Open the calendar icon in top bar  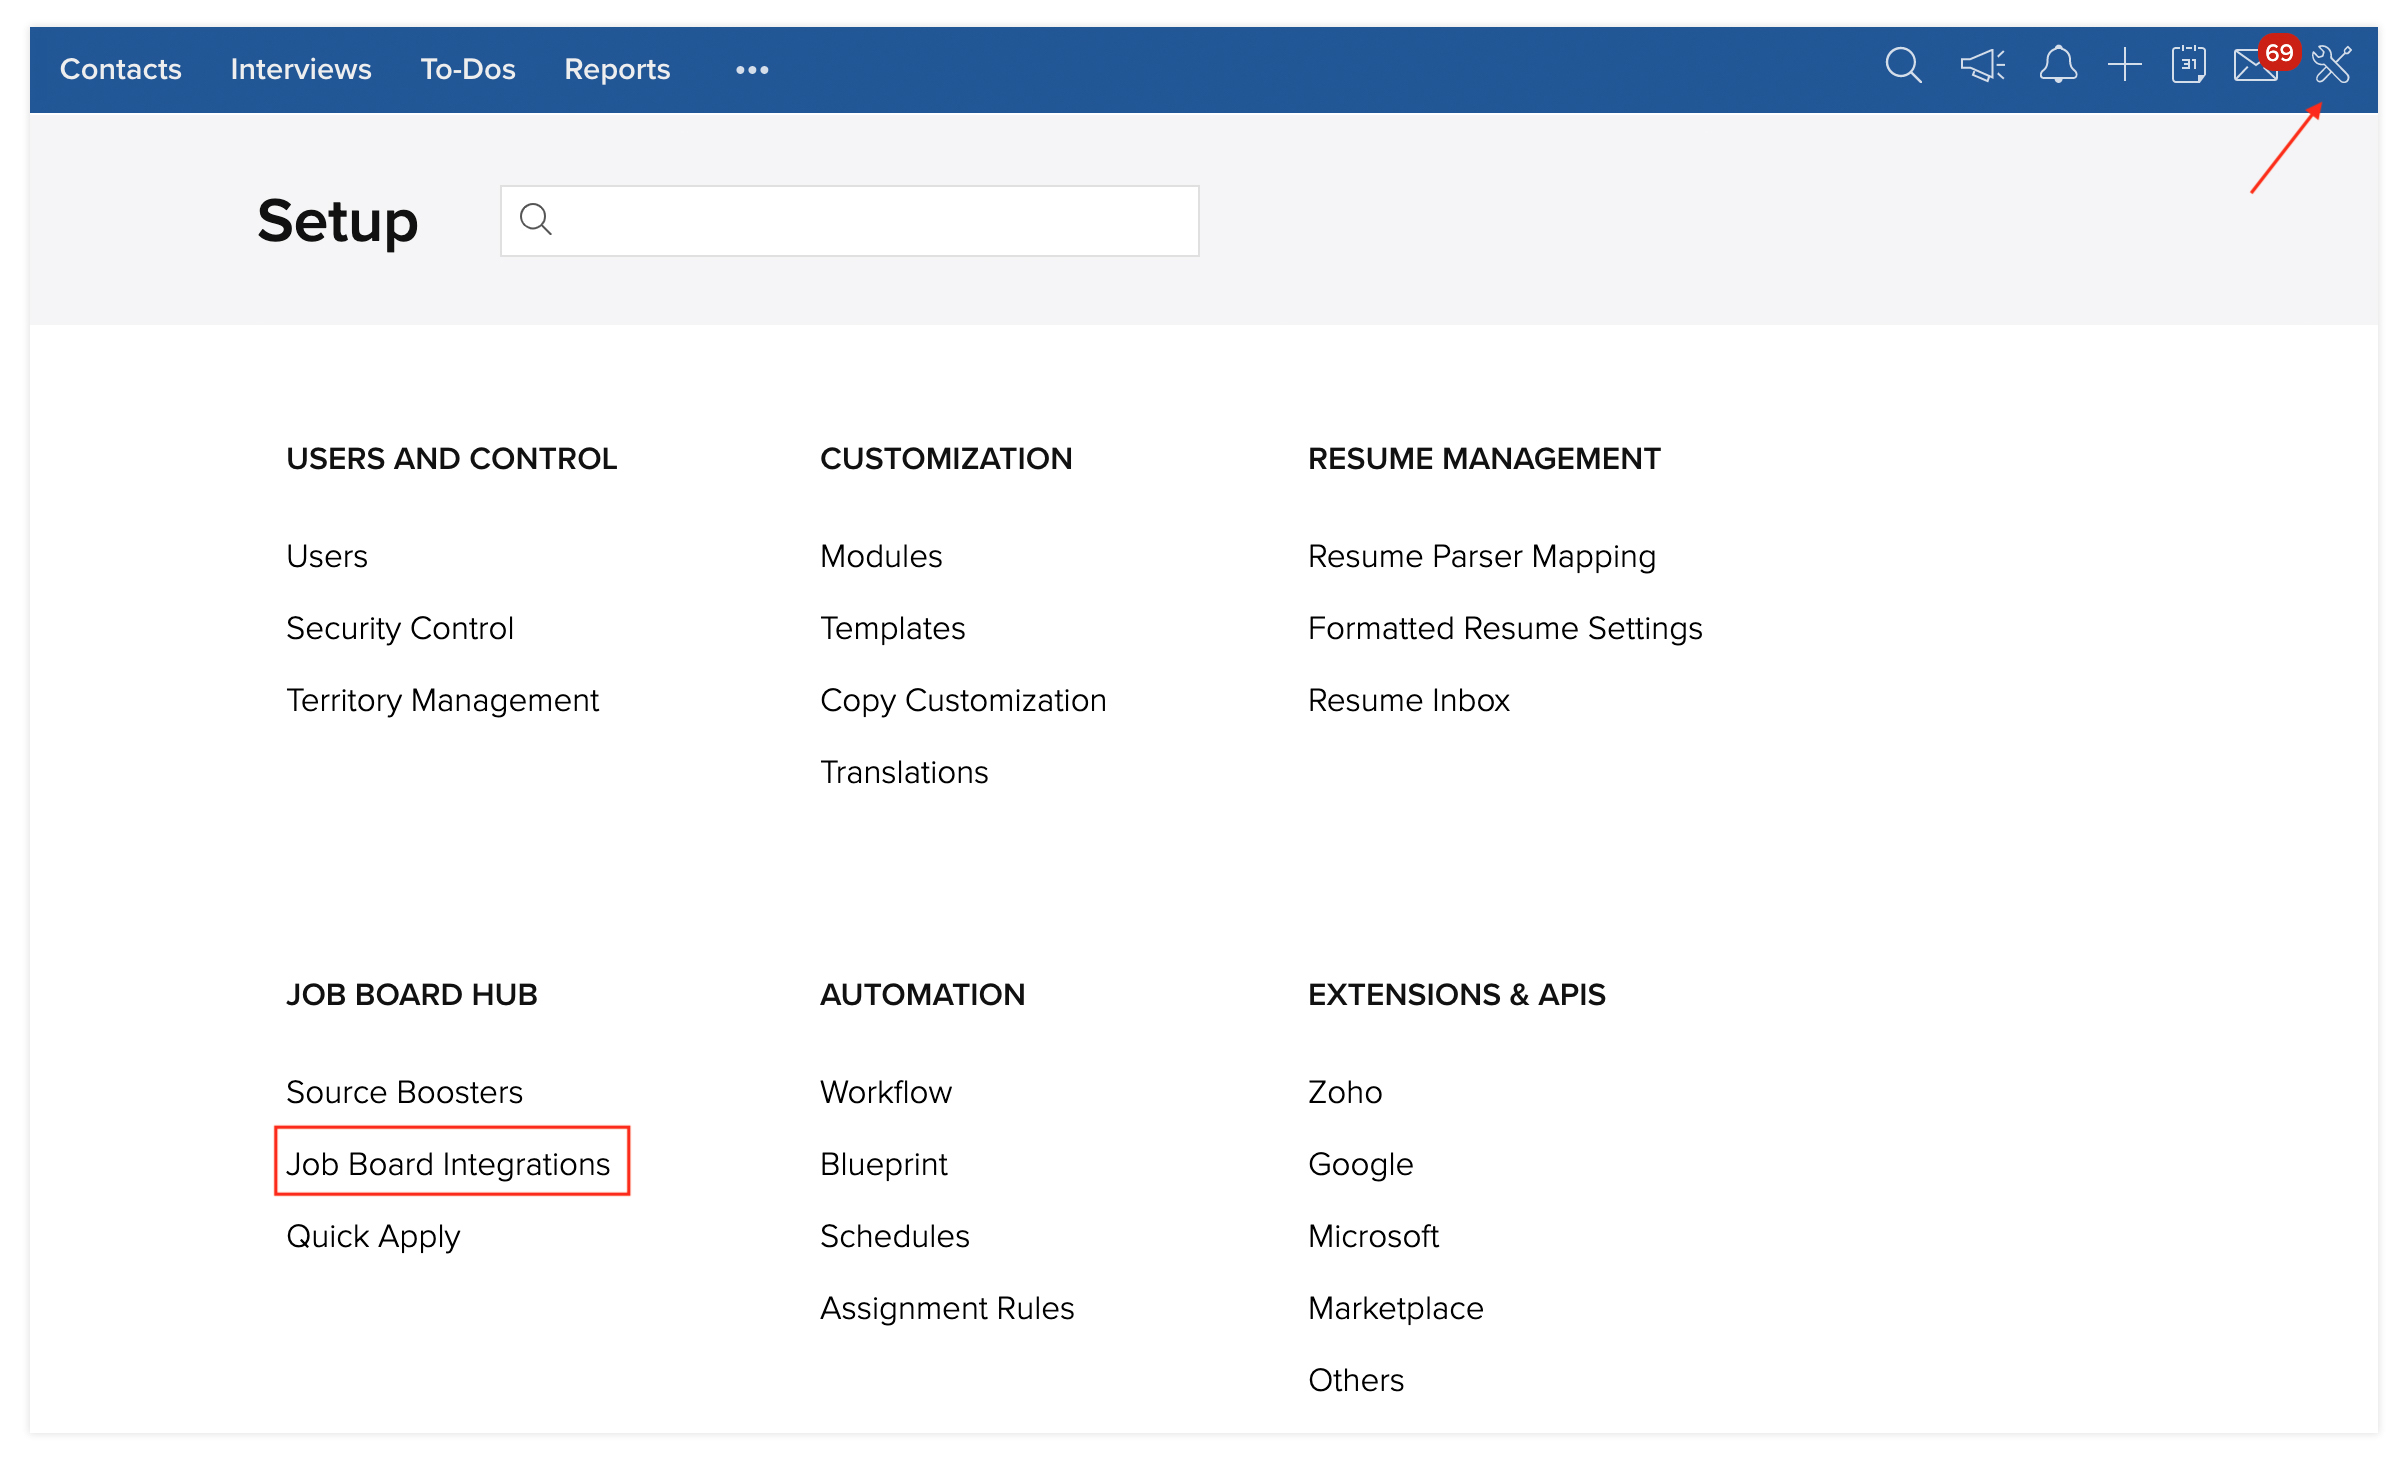click(x=2188, y=66)
